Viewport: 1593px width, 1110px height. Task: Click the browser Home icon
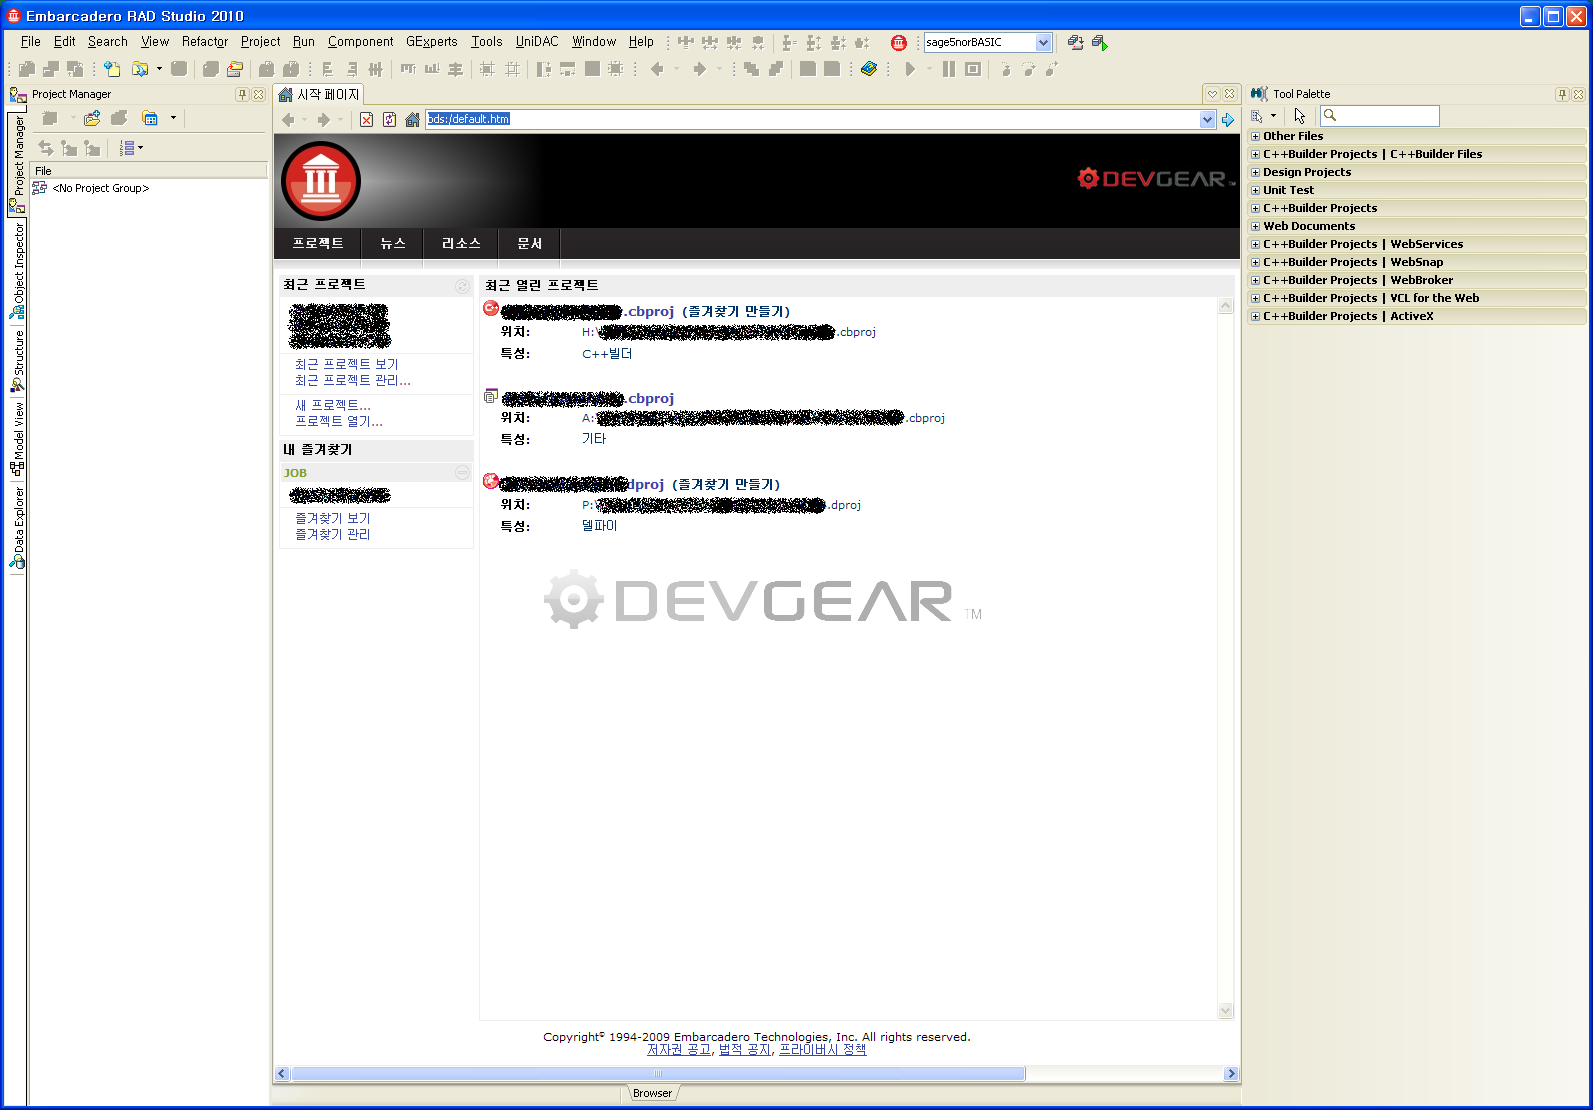coord(412,120)
